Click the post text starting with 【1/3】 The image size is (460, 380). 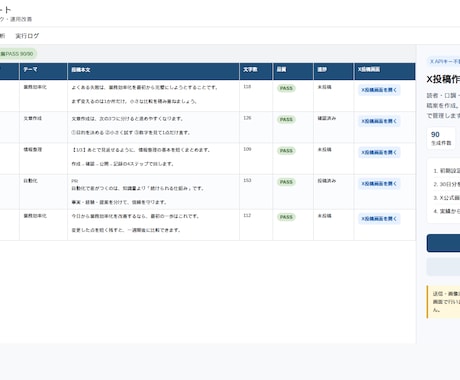(x=141, y=157)
